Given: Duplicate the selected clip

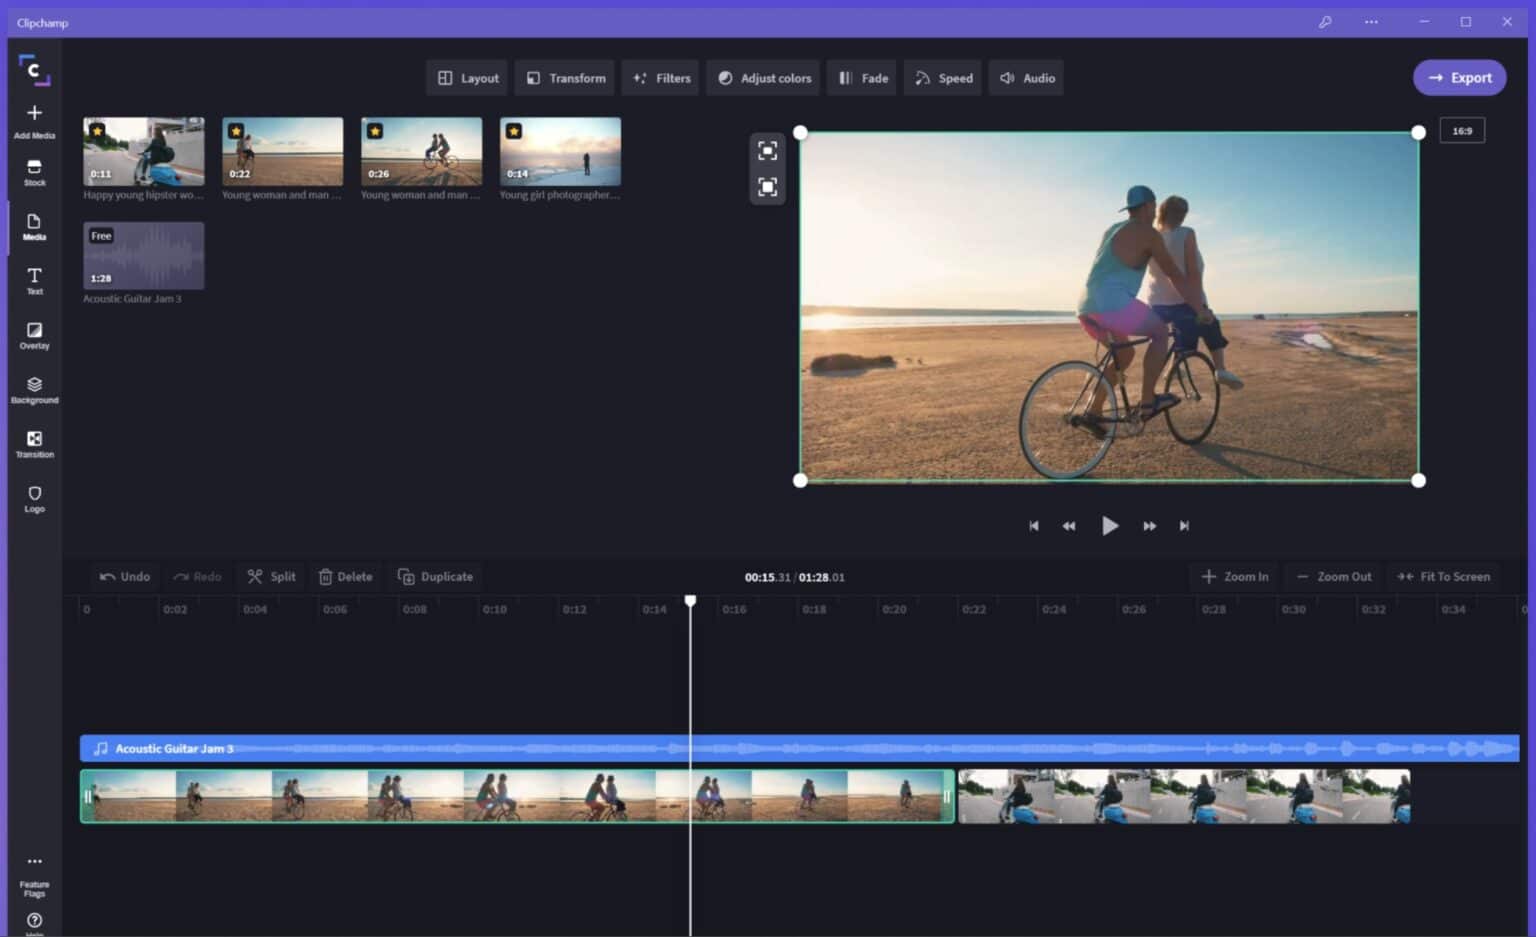Looking at the screenshot, I should (x=435, y=577).
